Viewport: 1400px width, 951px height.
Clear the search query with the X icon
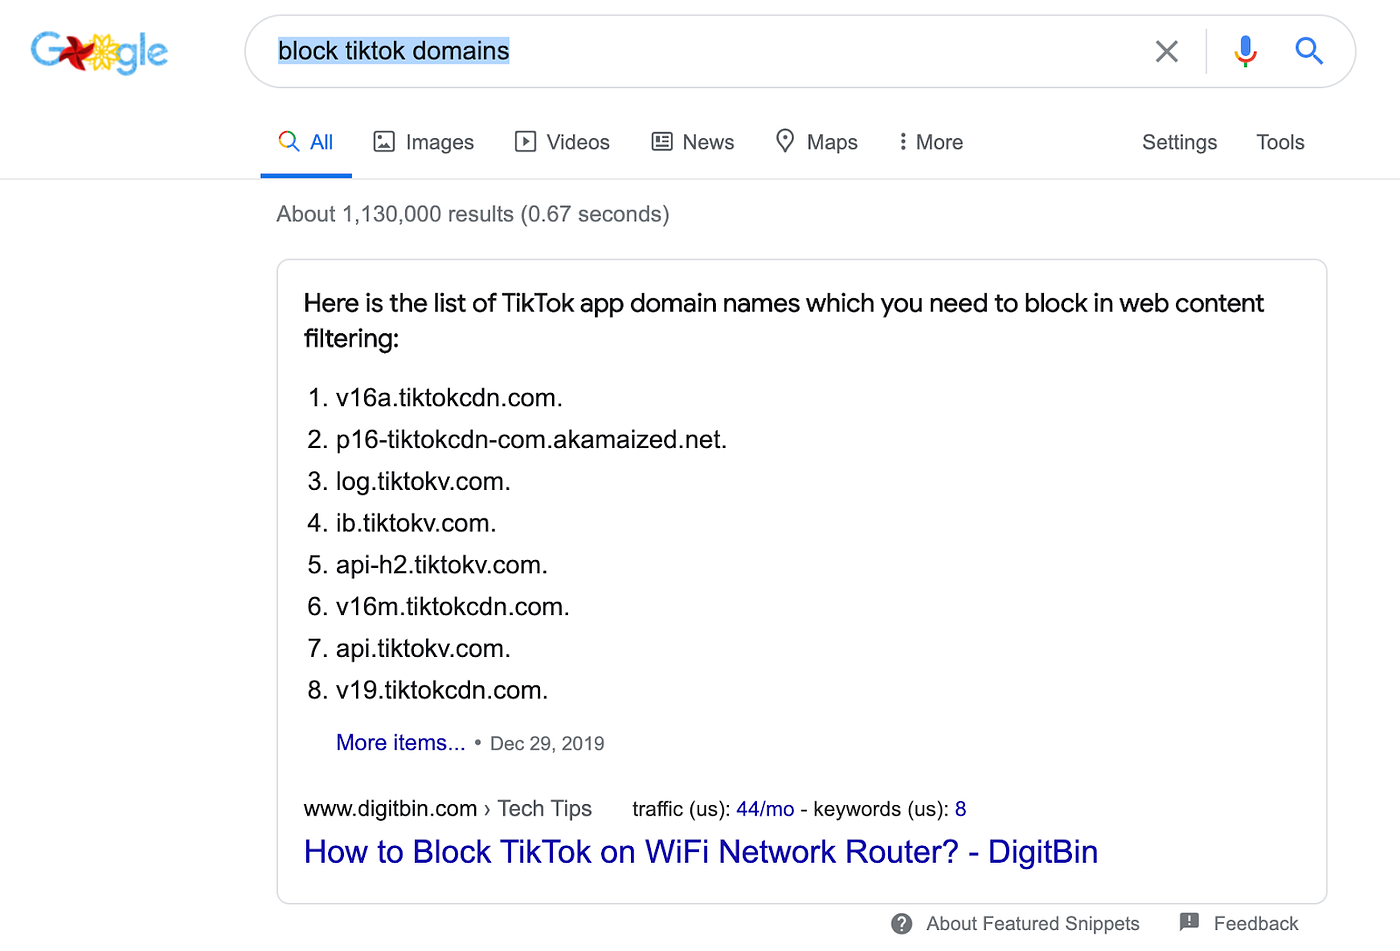1166,51
